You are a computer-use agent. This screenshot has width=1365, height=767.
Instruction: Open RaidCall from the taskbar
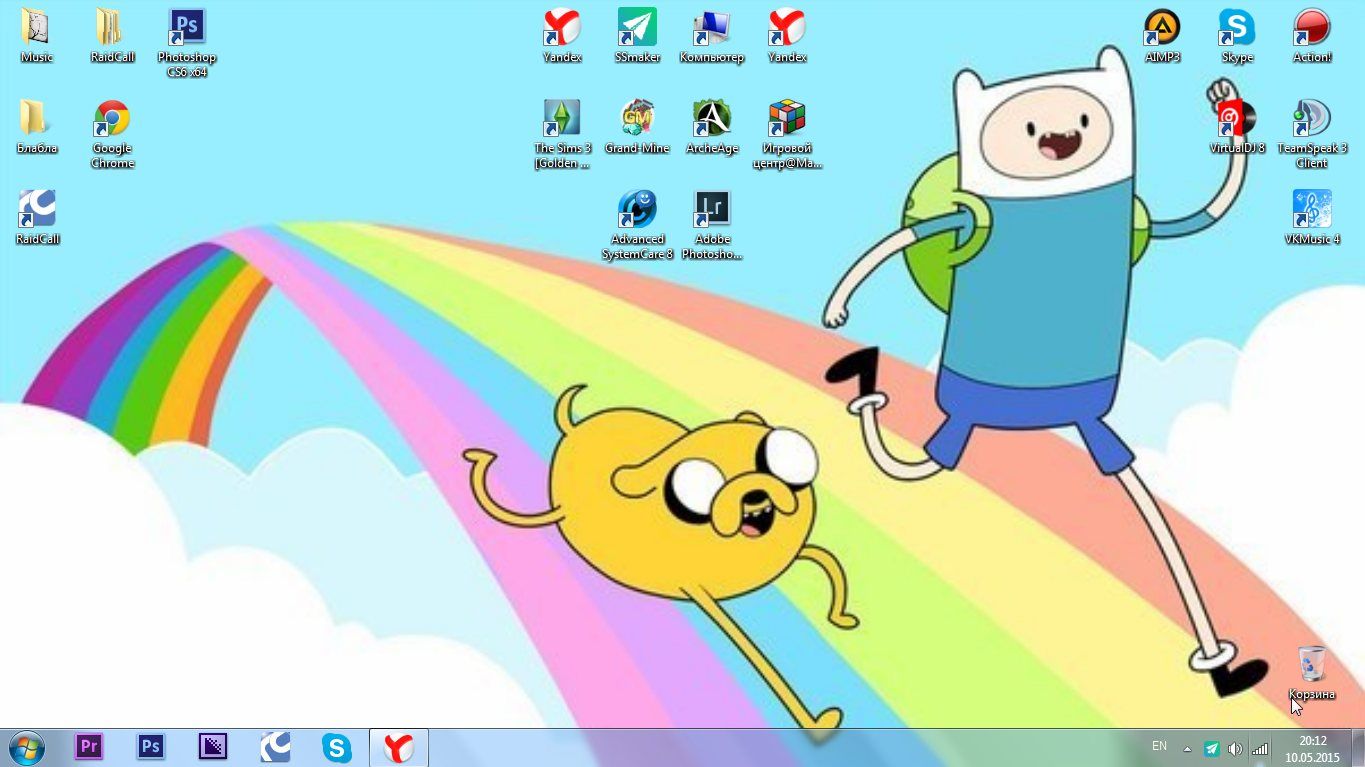click(x=275, y=747)
